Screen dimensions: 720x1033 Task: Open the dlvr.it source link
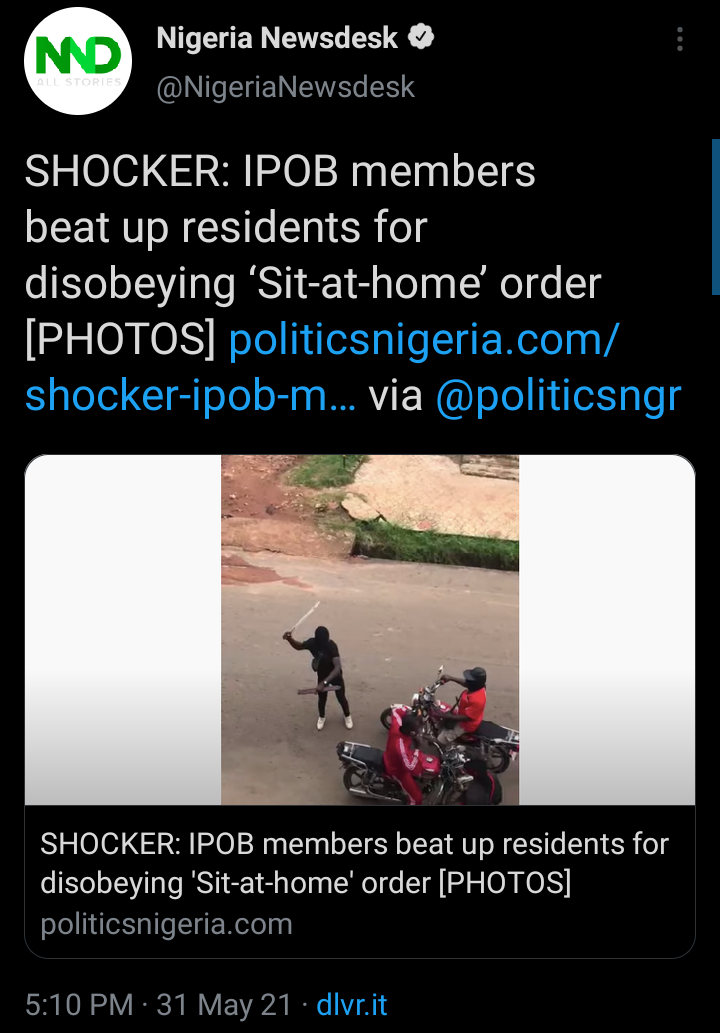pos(352,1005)
